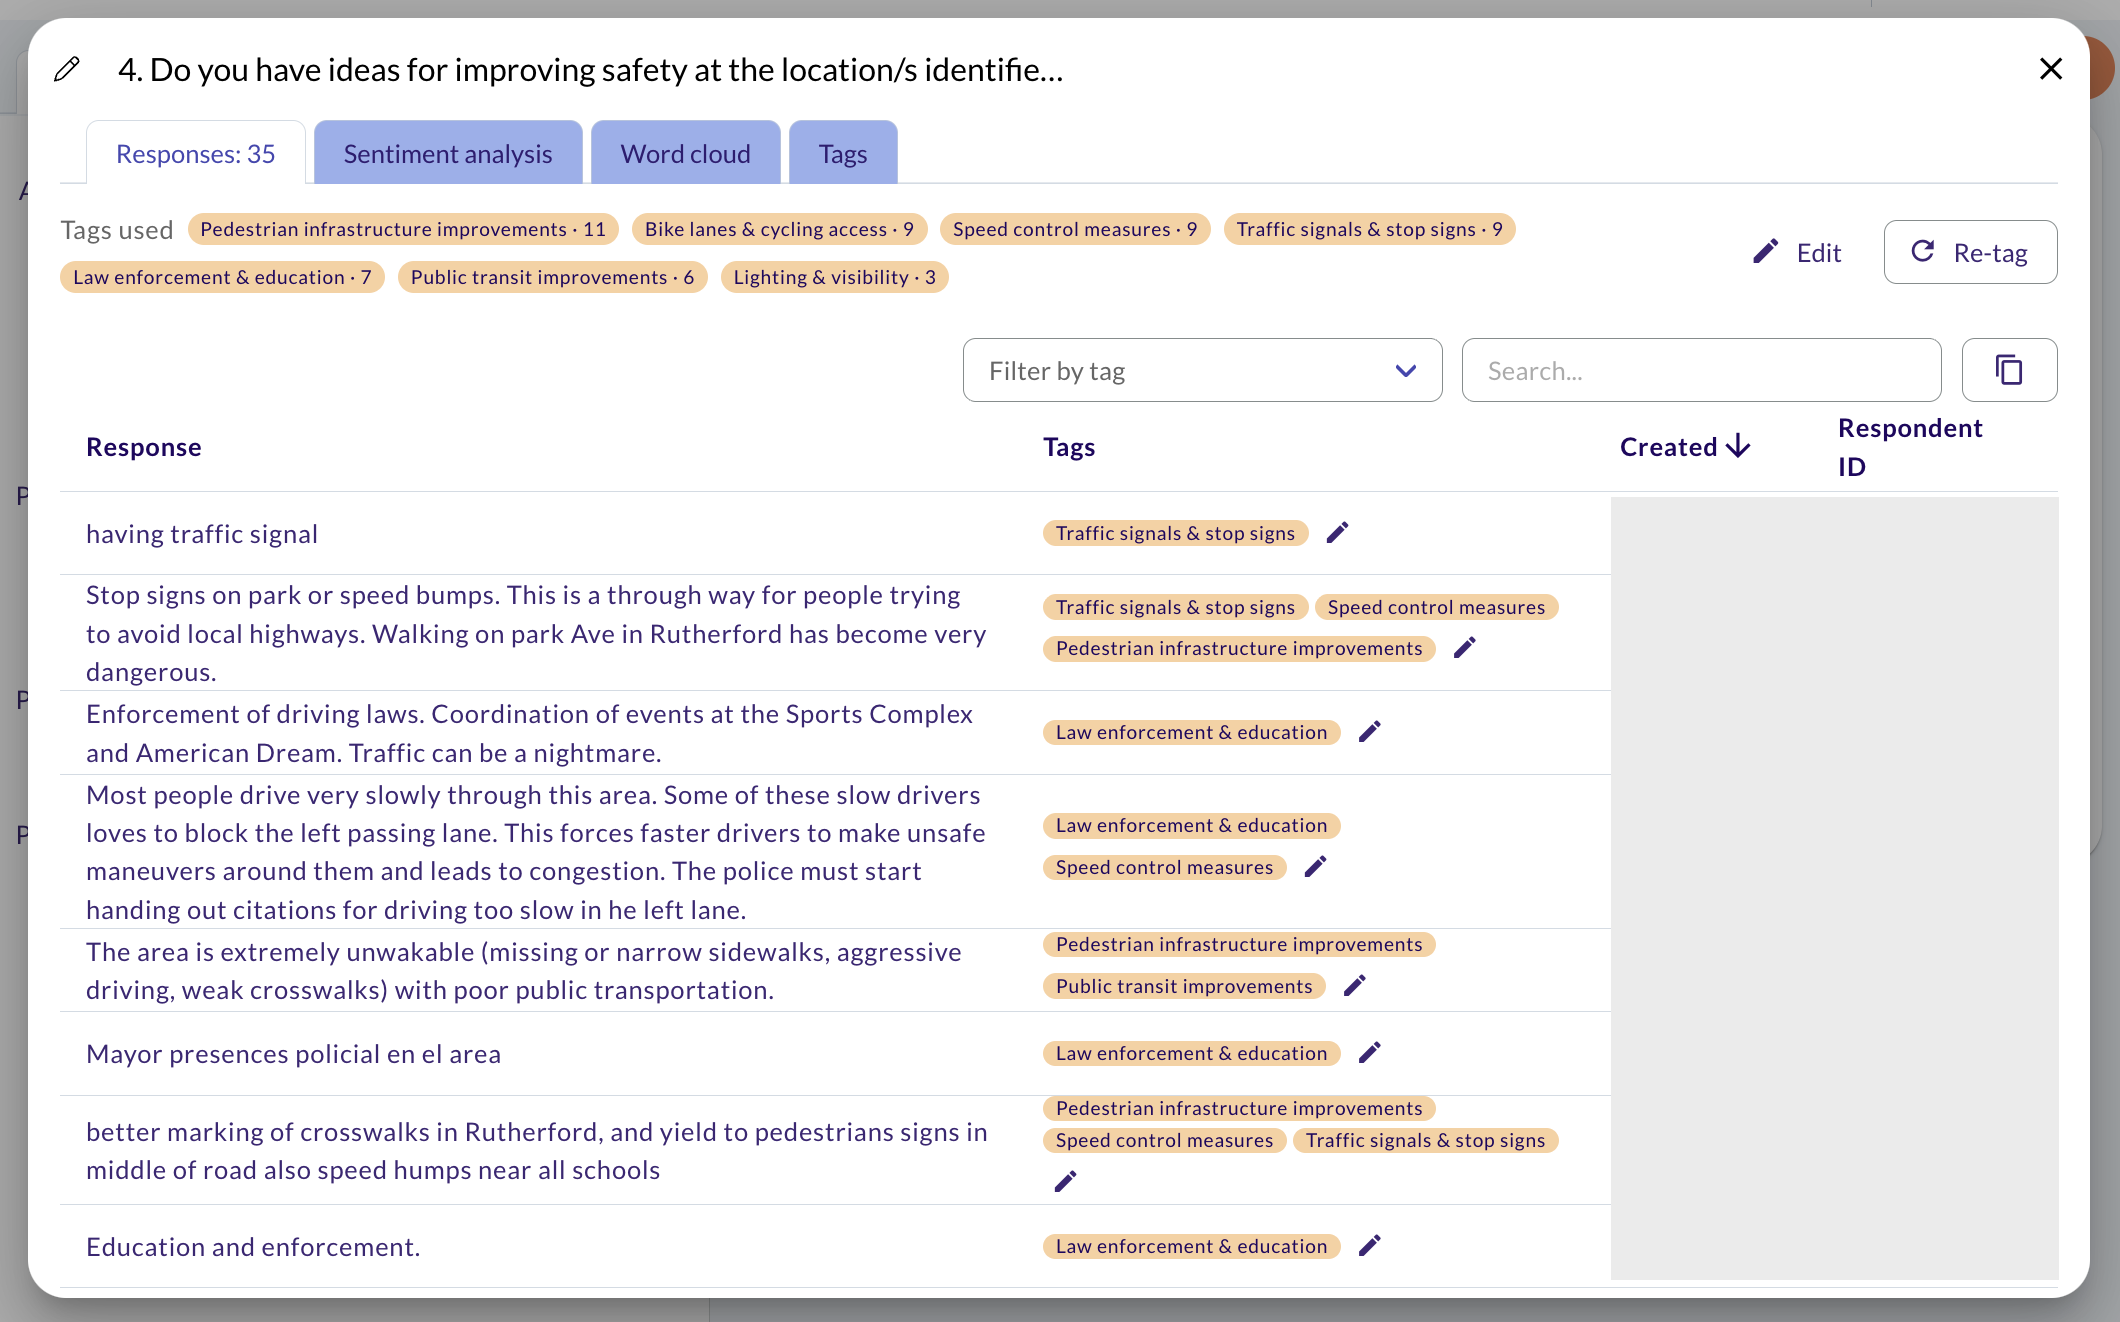Click the 'Traffic signals & stop signs · 9' chip
Screen dimensions: 2120x1322
pyautogui.click(x=1369, y=229)
